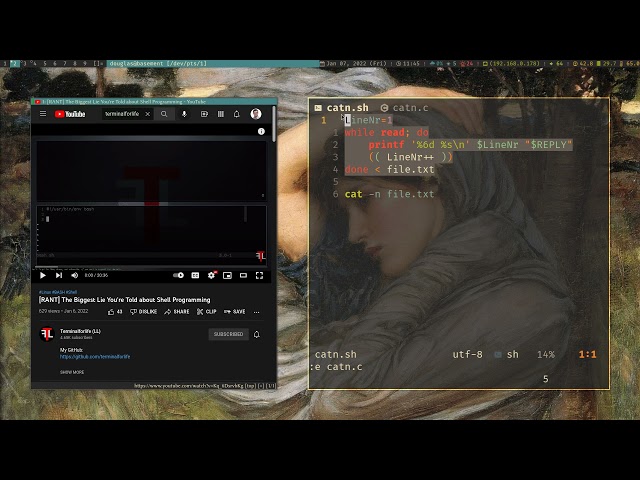Viewport: 640px width, 480px height.
Task: Clear the YouTube search field with X
Action: [x=148, y=114]
